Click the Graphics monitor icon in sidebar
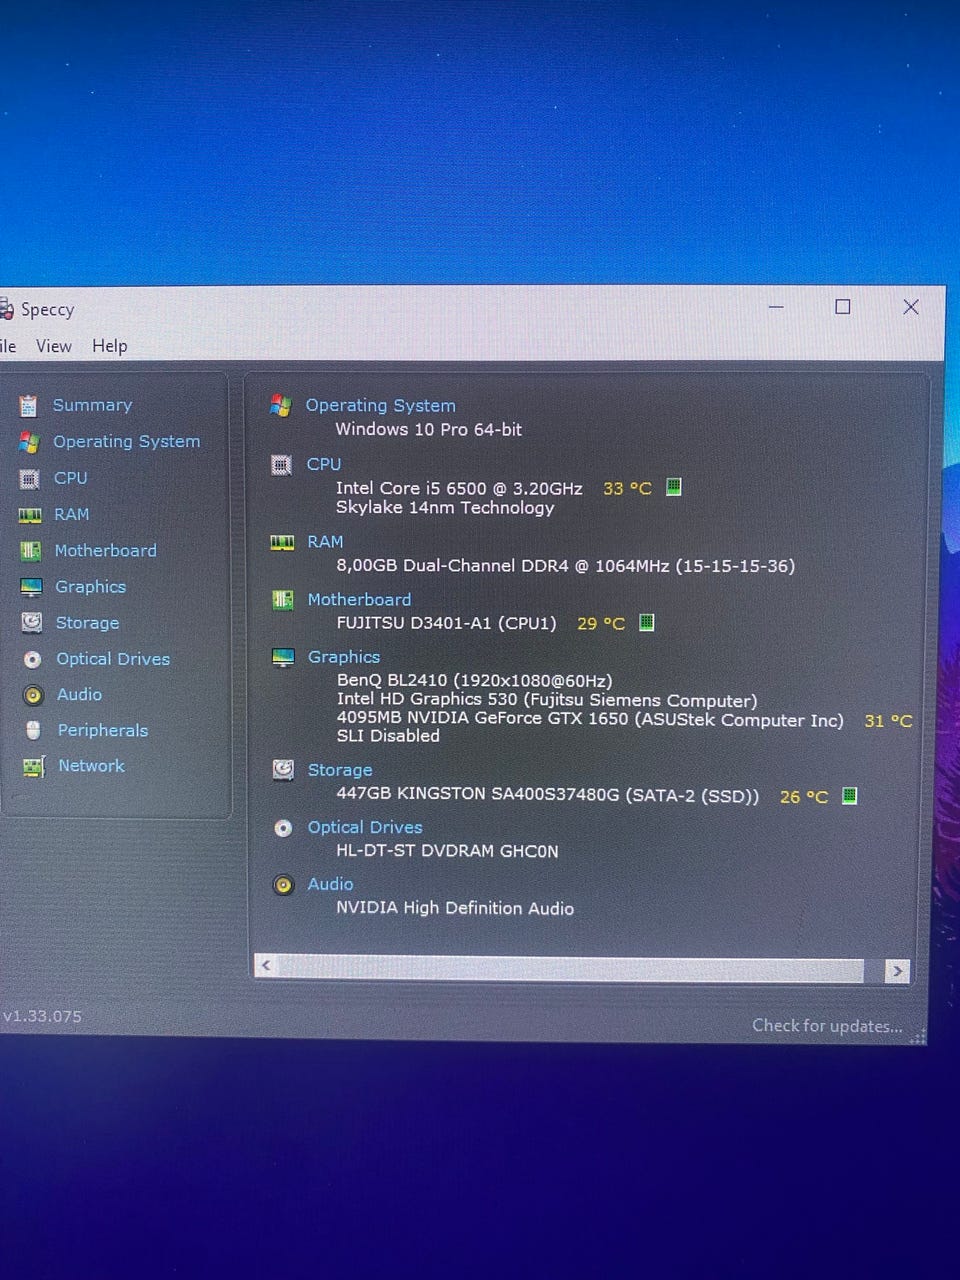 [31, 587]
